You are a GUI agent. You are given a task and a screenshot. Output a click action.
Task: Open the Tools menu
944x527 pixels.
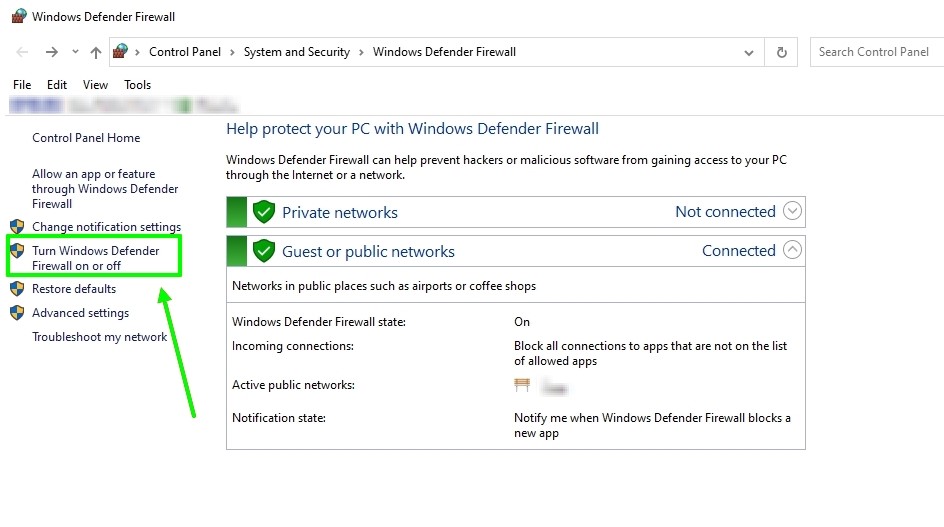click(x=137, y=85)
